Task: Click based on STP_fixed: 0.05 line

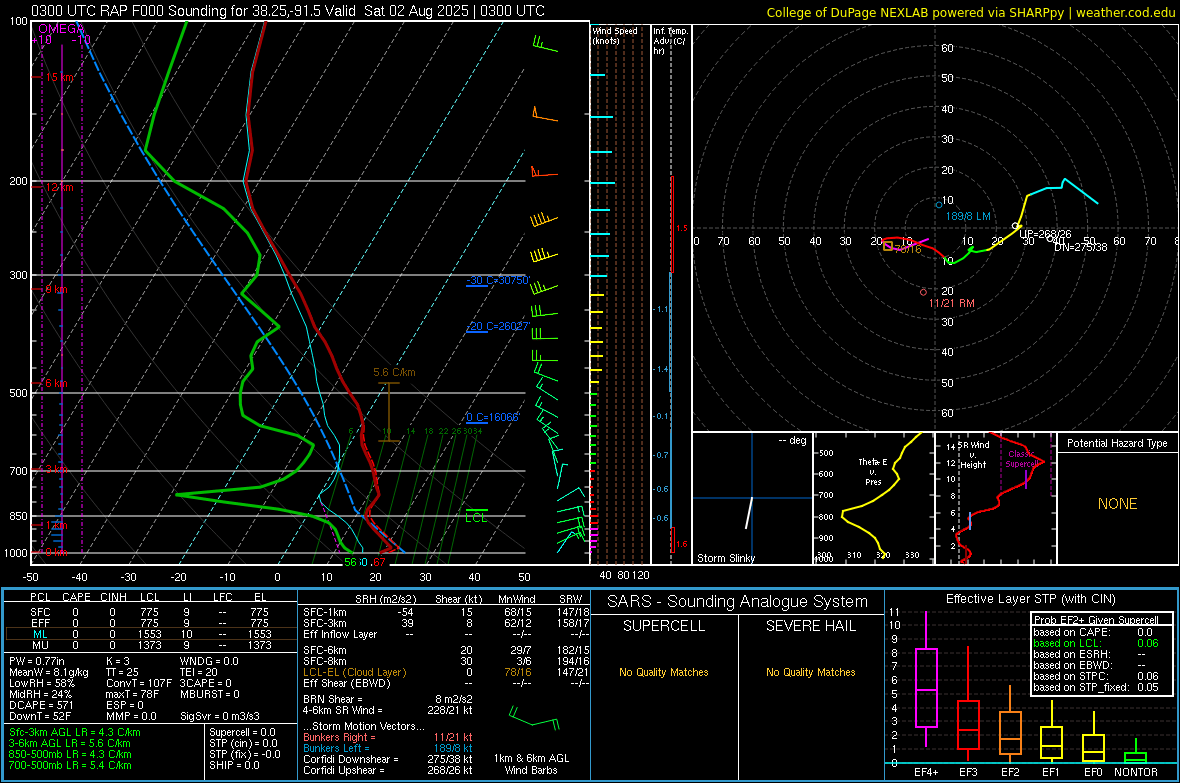Action: tap(1096, 687)
